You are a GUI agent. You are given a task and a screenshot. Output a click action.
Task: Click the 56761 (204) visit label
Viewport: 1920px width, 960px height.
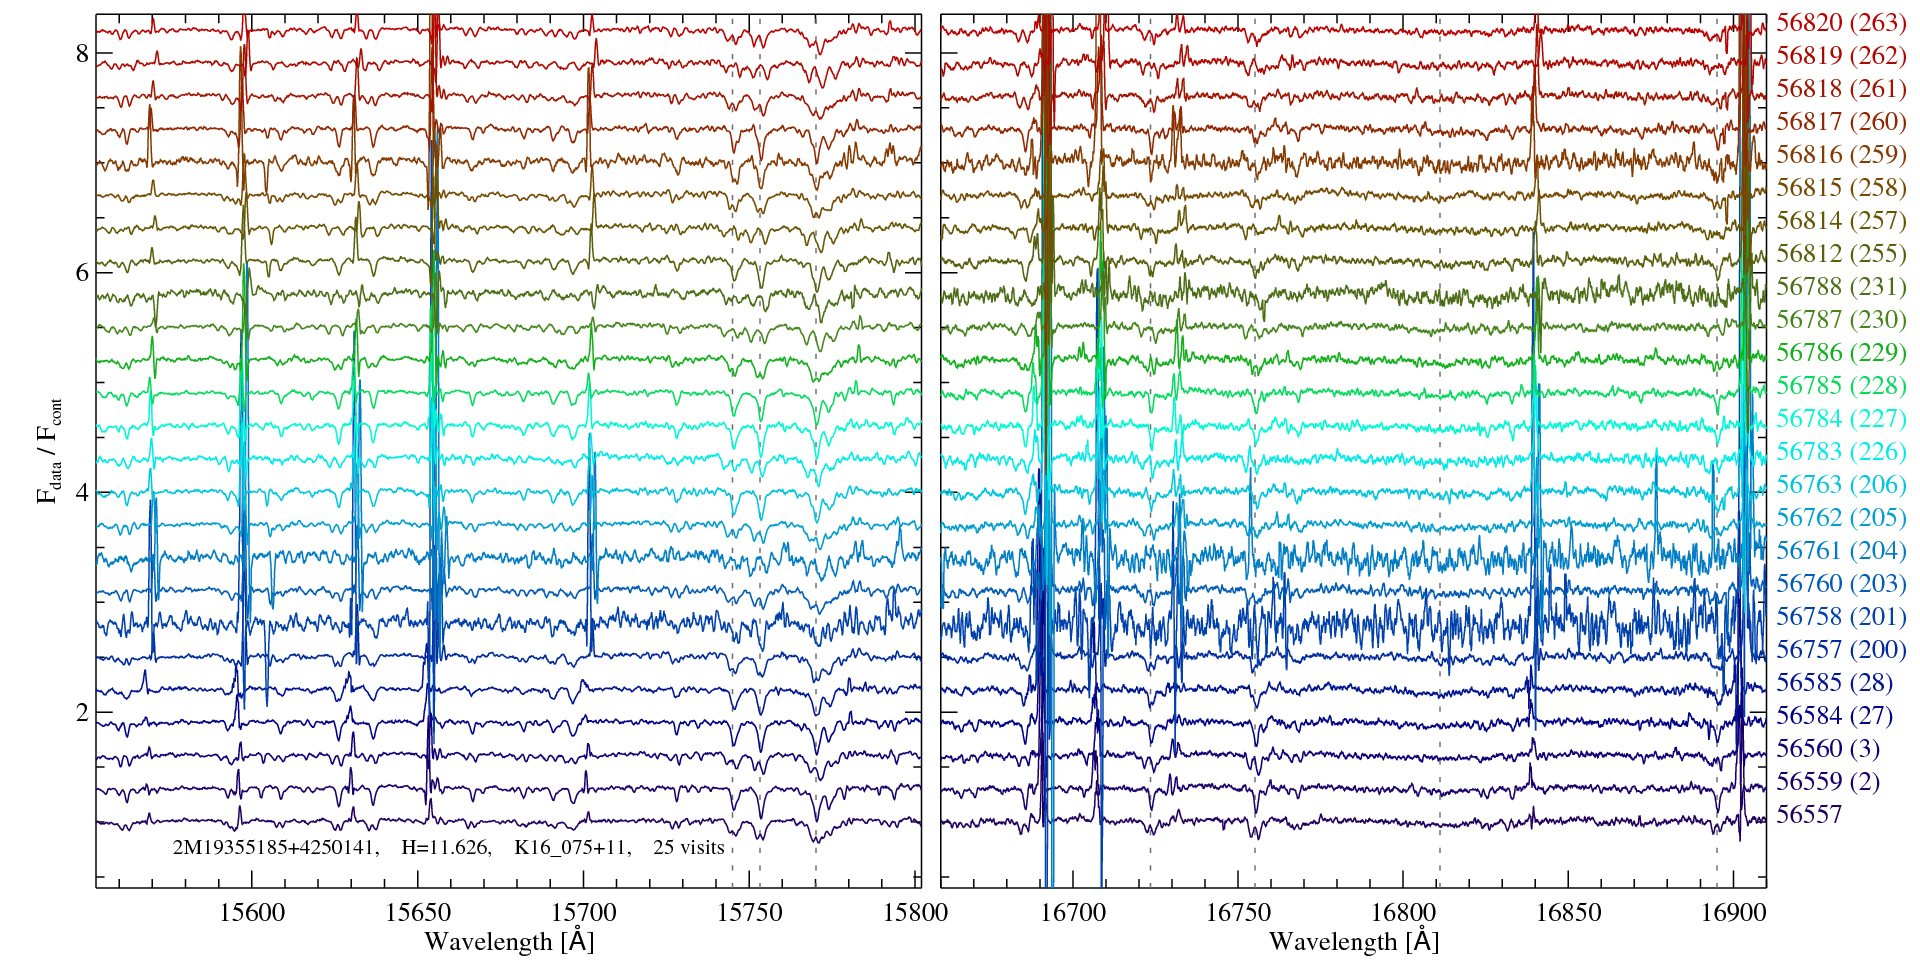(x=1840, y=551)
